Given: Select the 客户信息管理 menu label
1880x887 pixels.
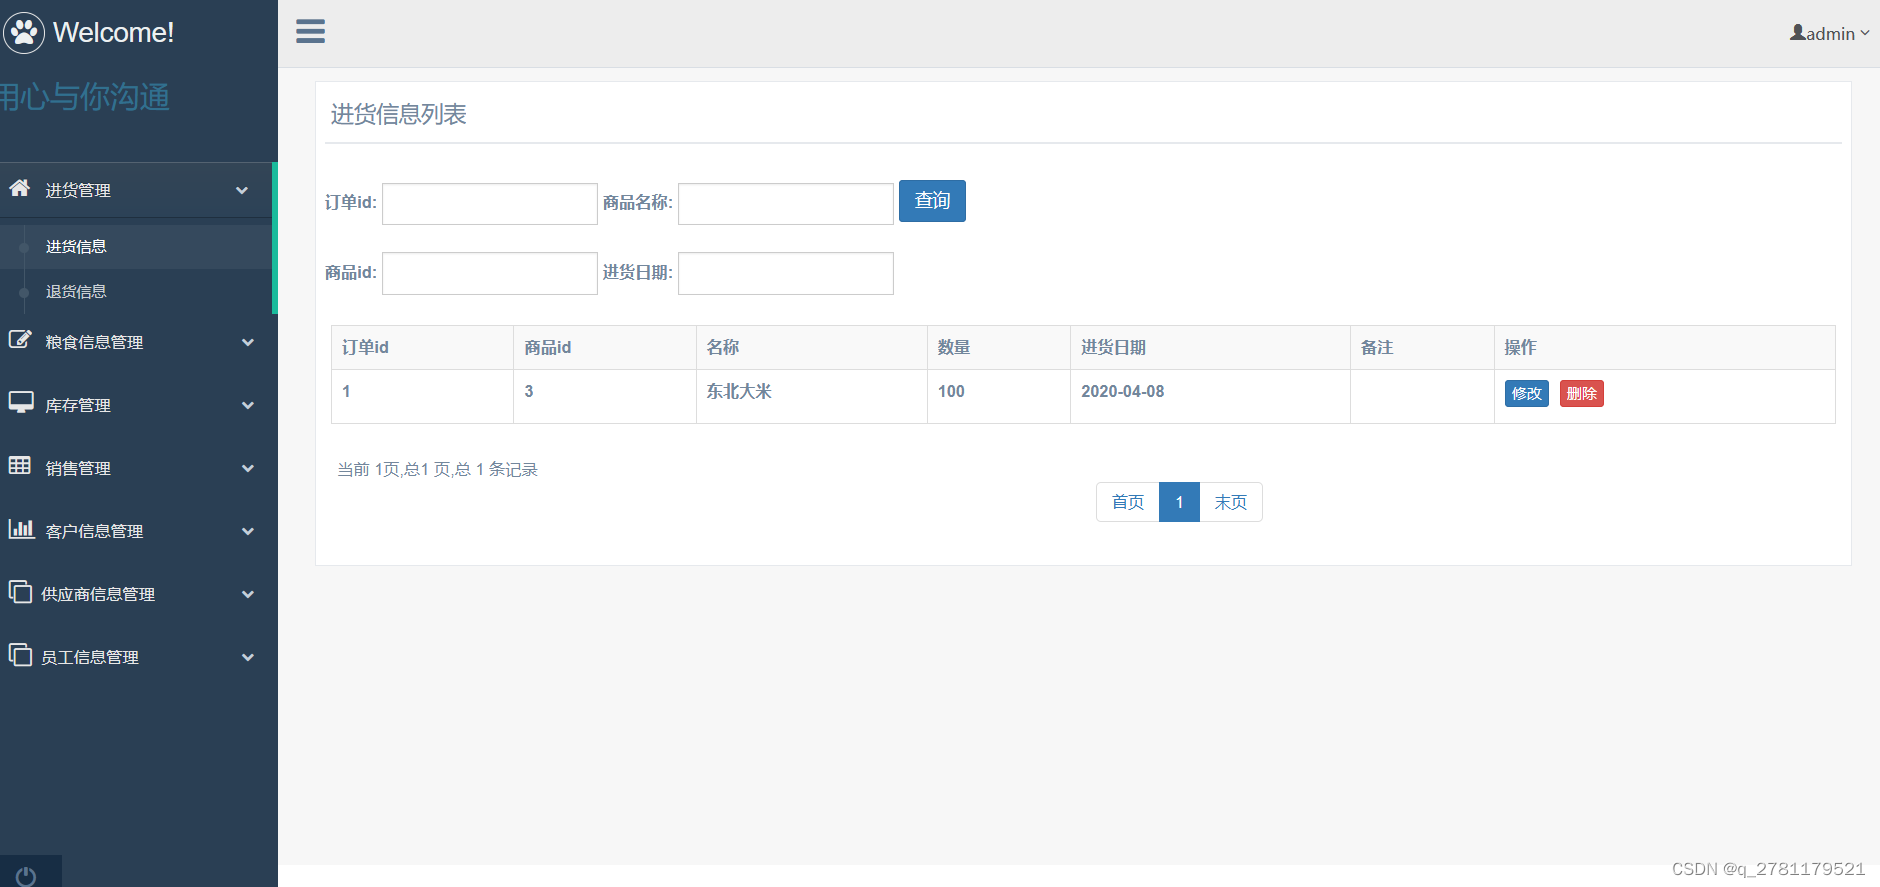Looking at the screenshot, I should click(94, 531).
